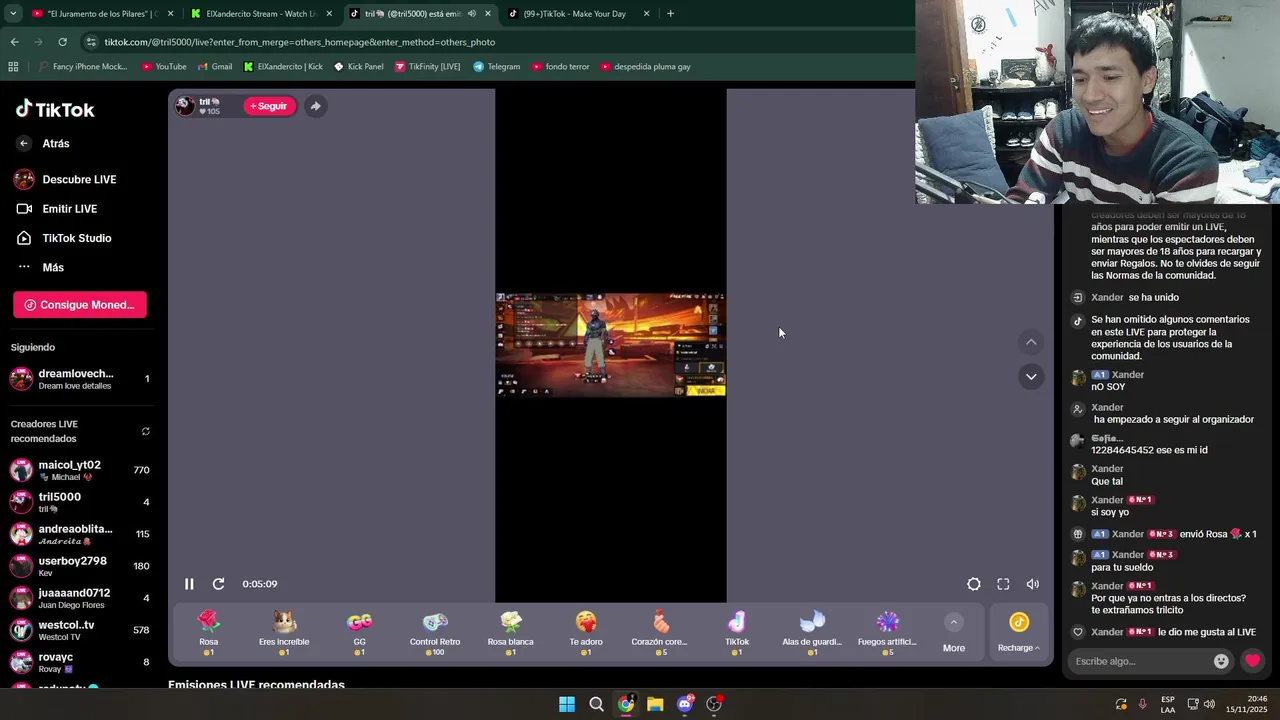Open Discord from taskbar

(685, 704)
